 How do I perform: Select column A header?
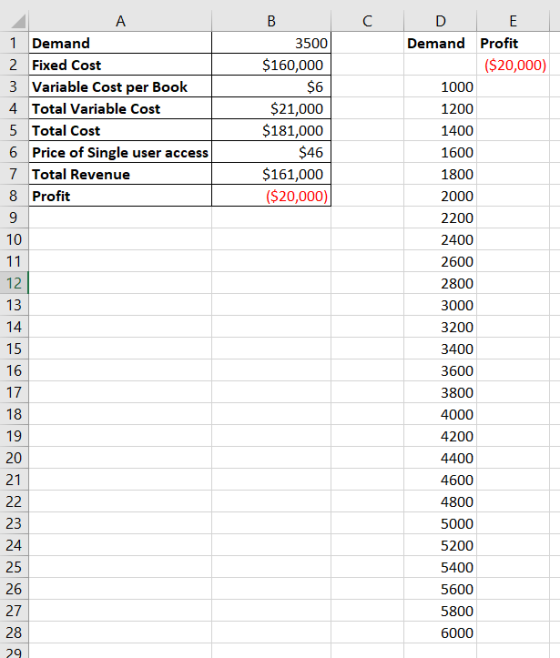click(120, 21)
